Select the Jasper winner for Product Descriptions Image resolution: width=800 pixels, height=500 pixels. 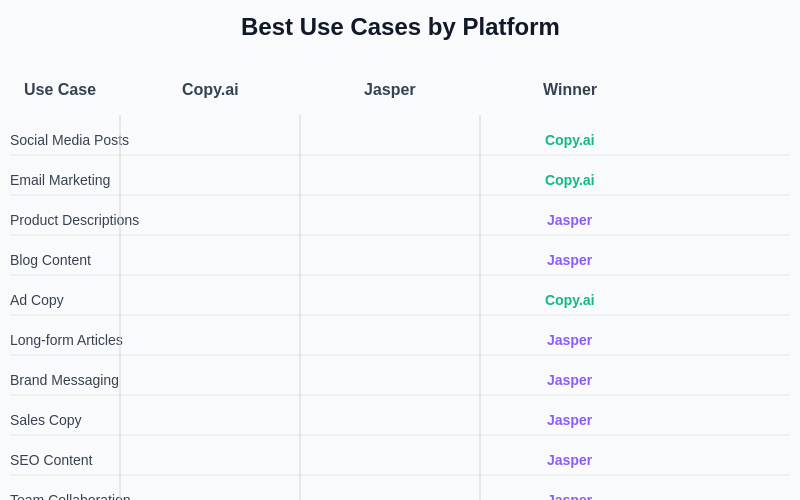(x=569, y=220)
